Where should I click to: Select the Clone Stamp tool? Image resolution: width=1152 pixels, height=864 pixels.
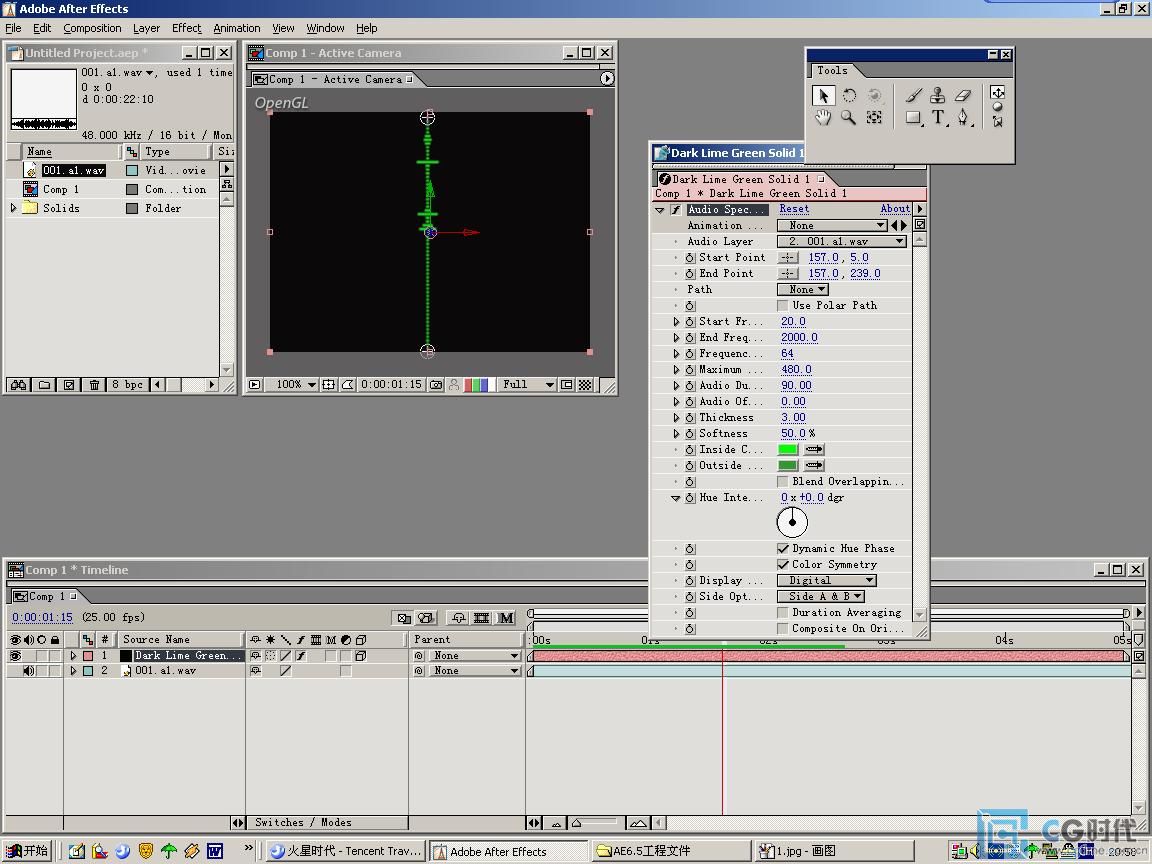click(937, 96)
